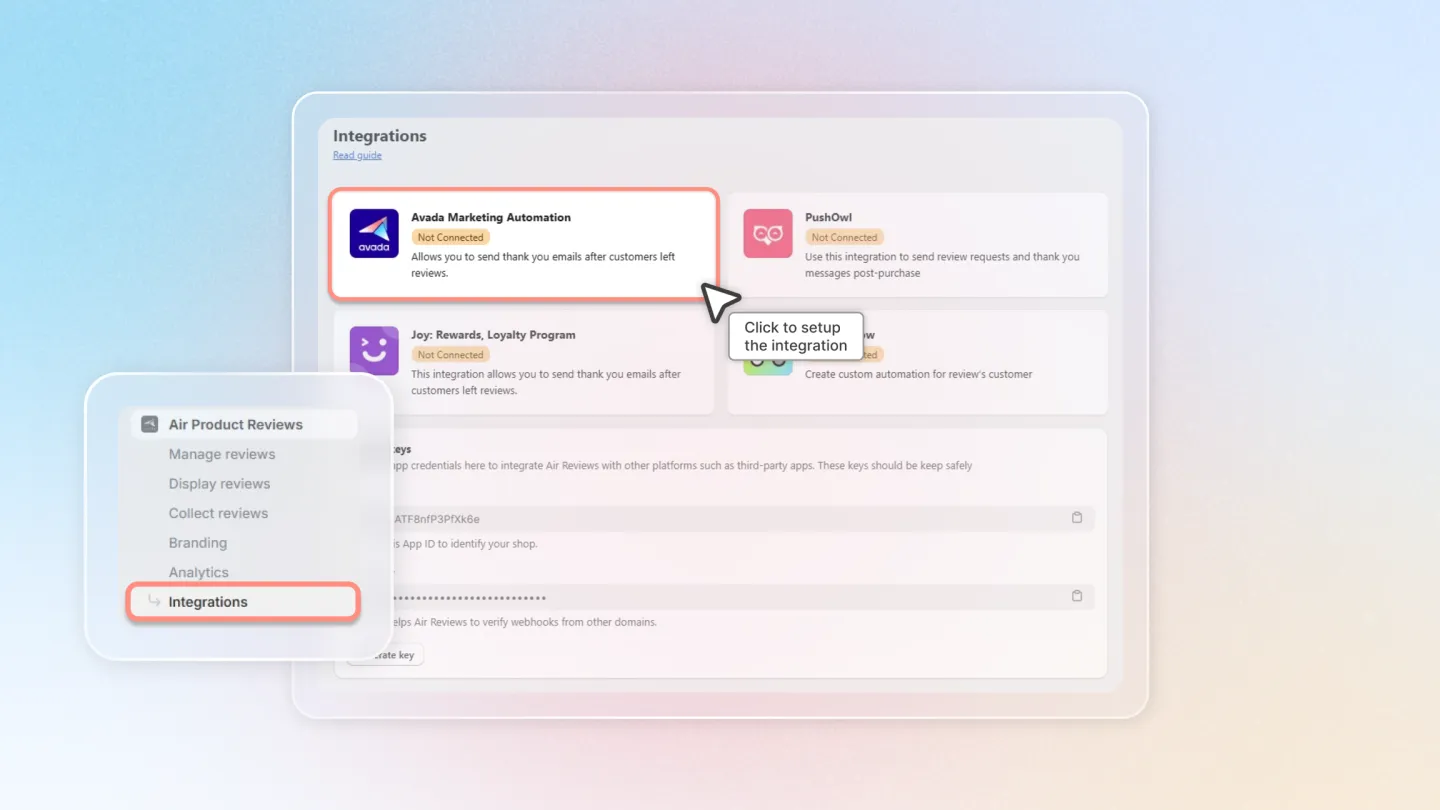Click the App ID helper text about identifying your shop

pos(465,544)
